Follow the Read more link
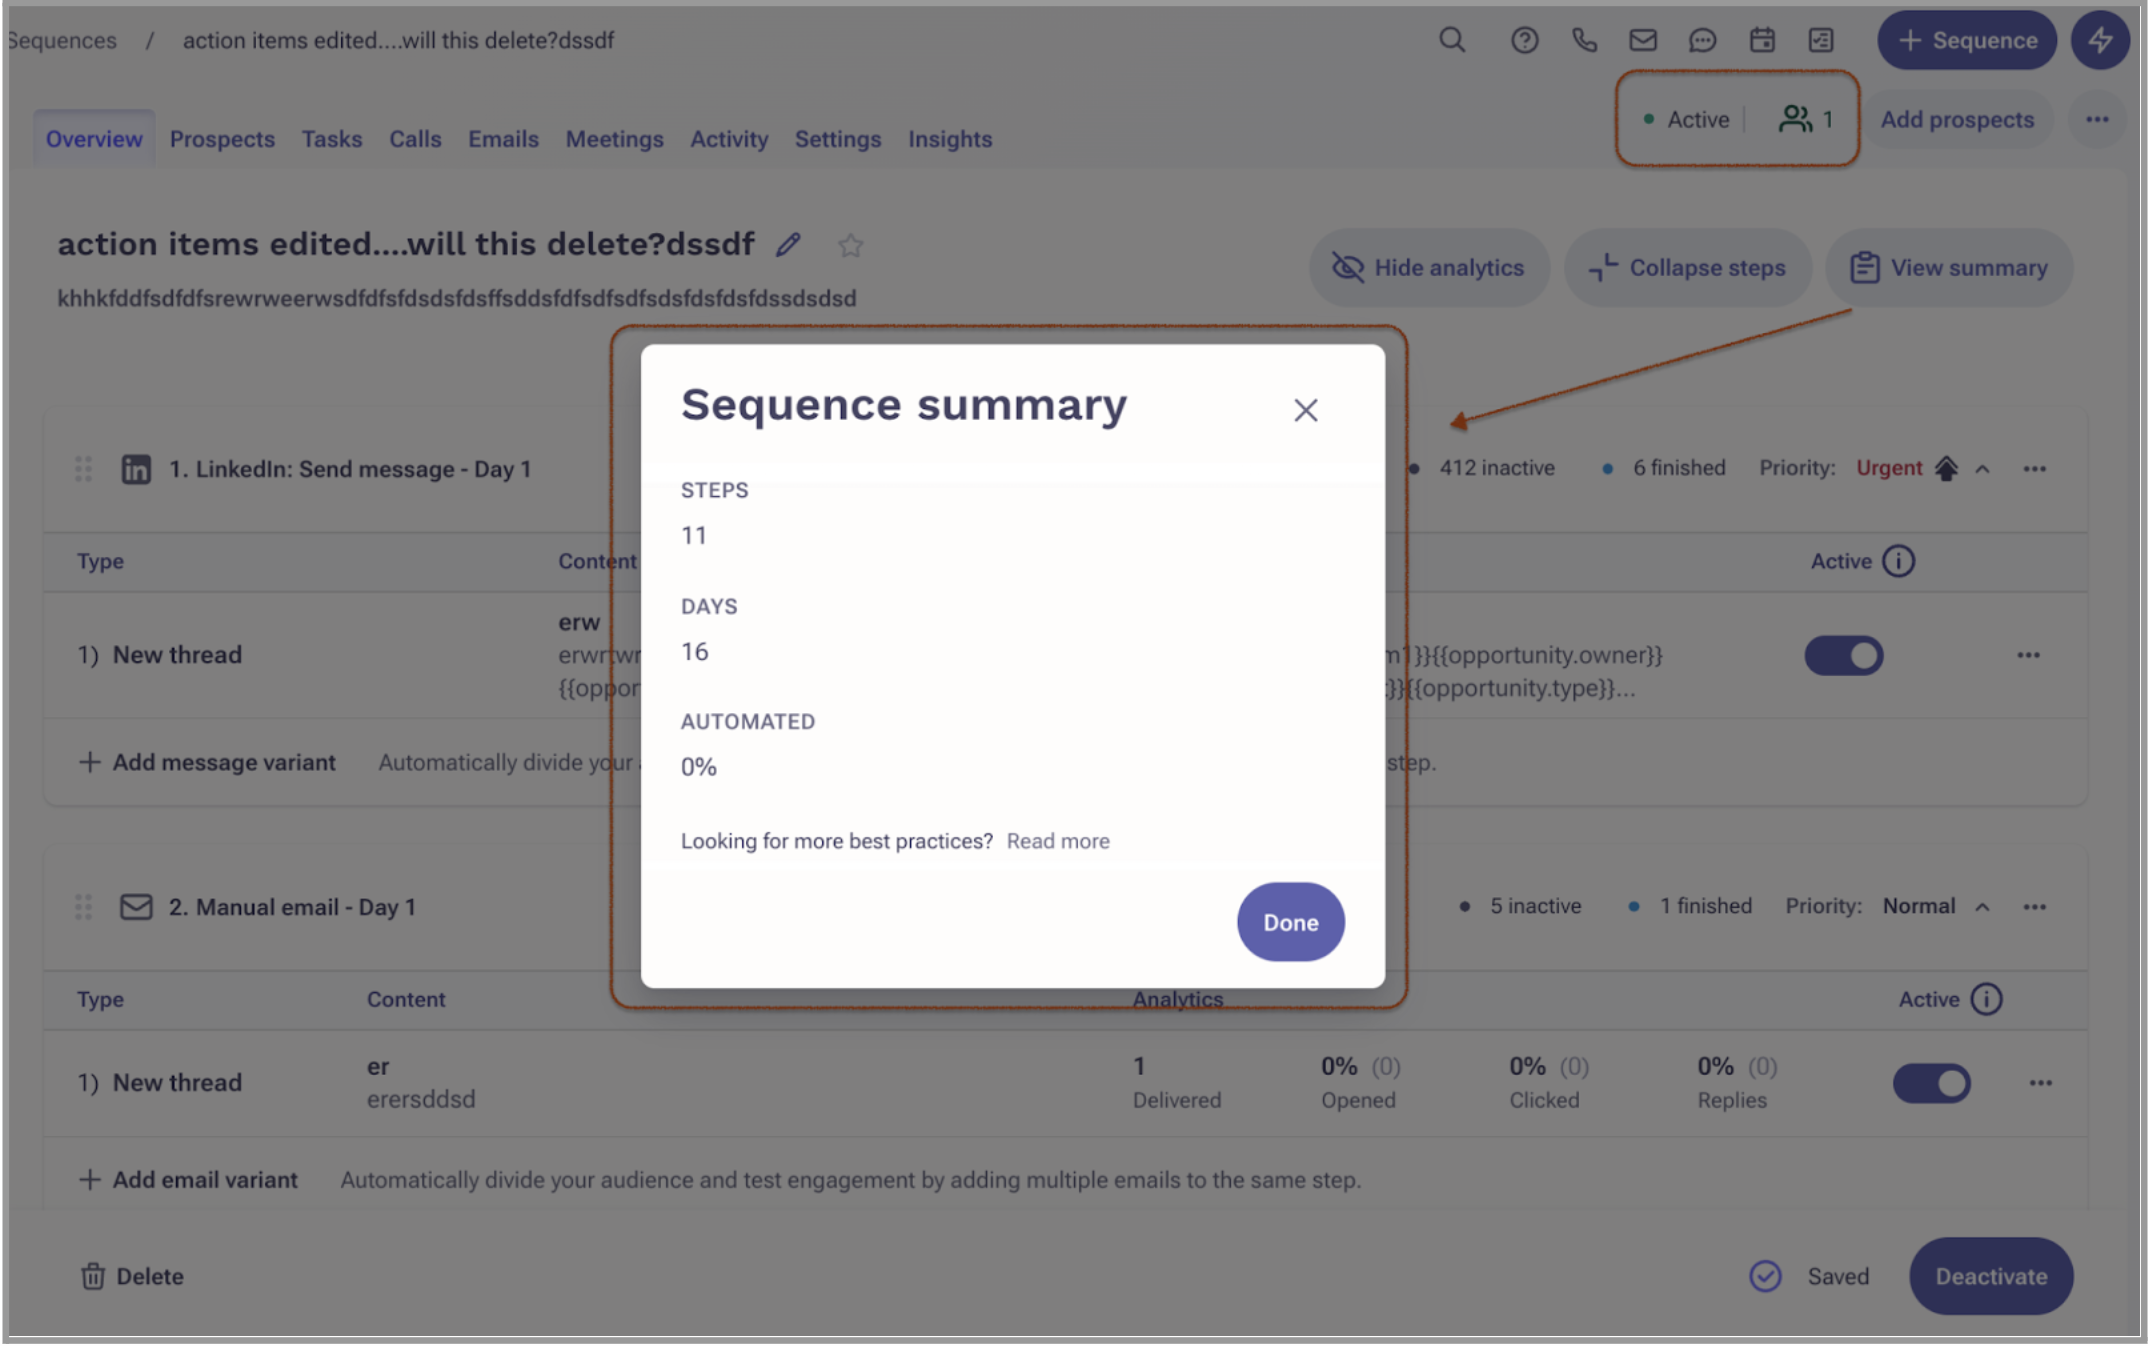 1058,841
